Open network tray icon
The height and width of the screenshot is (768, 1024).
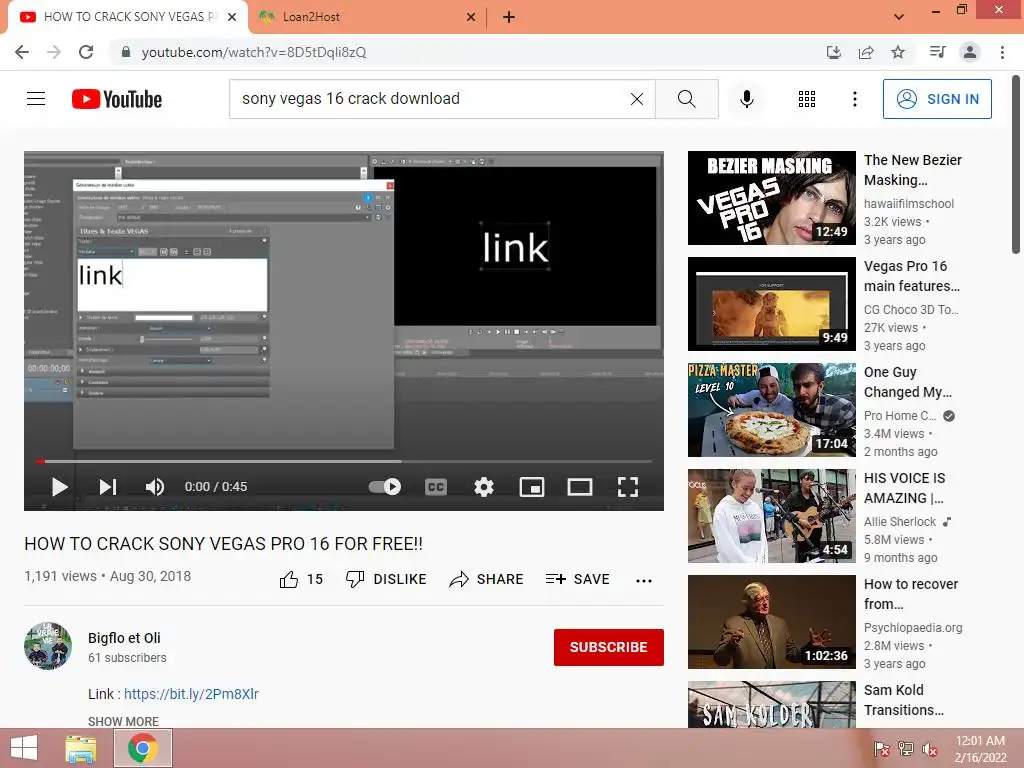(x=906, y=749)
